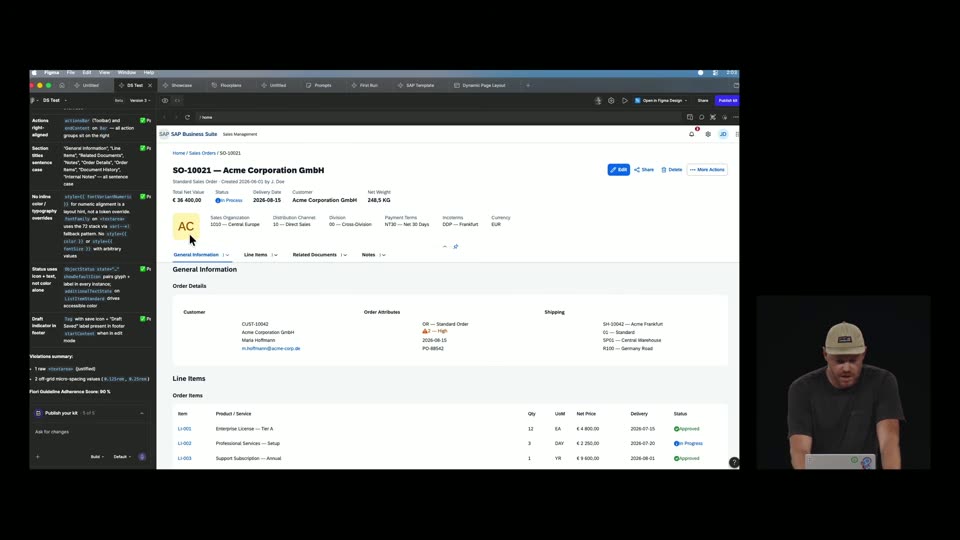Viewport: 960px width, 540px height.
Task: Close the DS Test tab
Action: pos(150,85)
